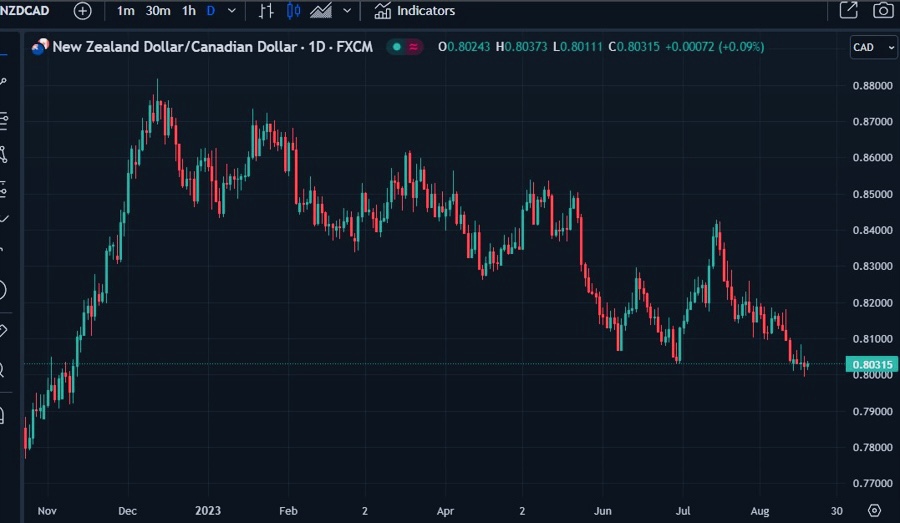The image size is (900, 523).
Task: Click the New Zealand/Canada flag symbol icon
Action: [40, 47]
